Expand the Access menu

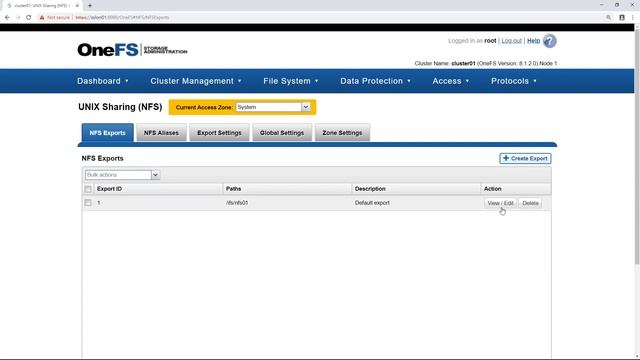point(451,81)
